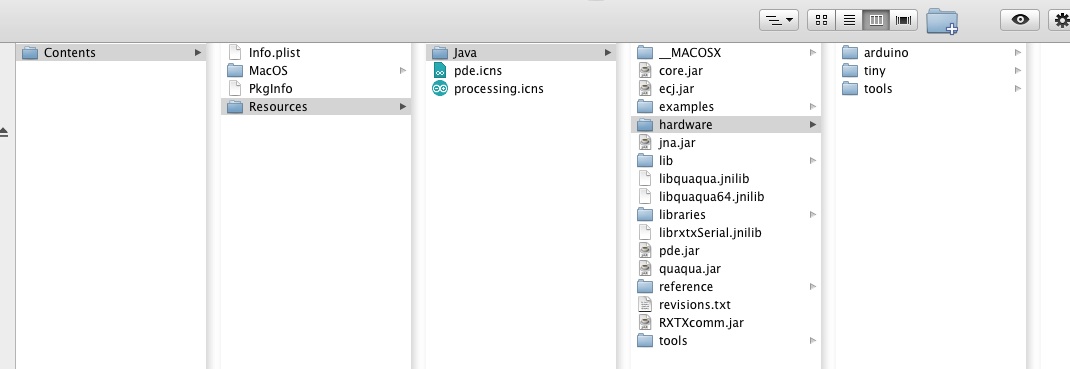This screenshot has height=369, width=1070.
Task: Click the blank file icon of librxtxSerial.jnilib
Action: point(645,233)
